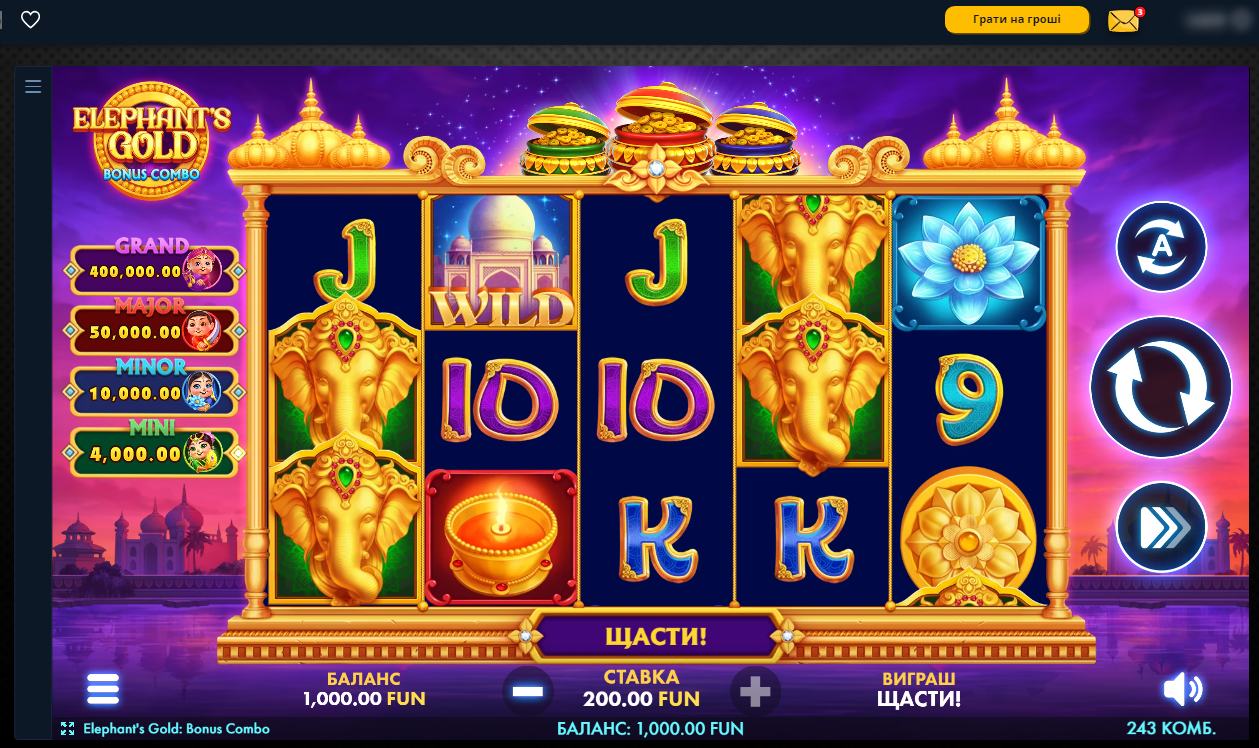Increase the bet with plus button
Screen dimensions: 1259x748
click(x=755, y=691)
